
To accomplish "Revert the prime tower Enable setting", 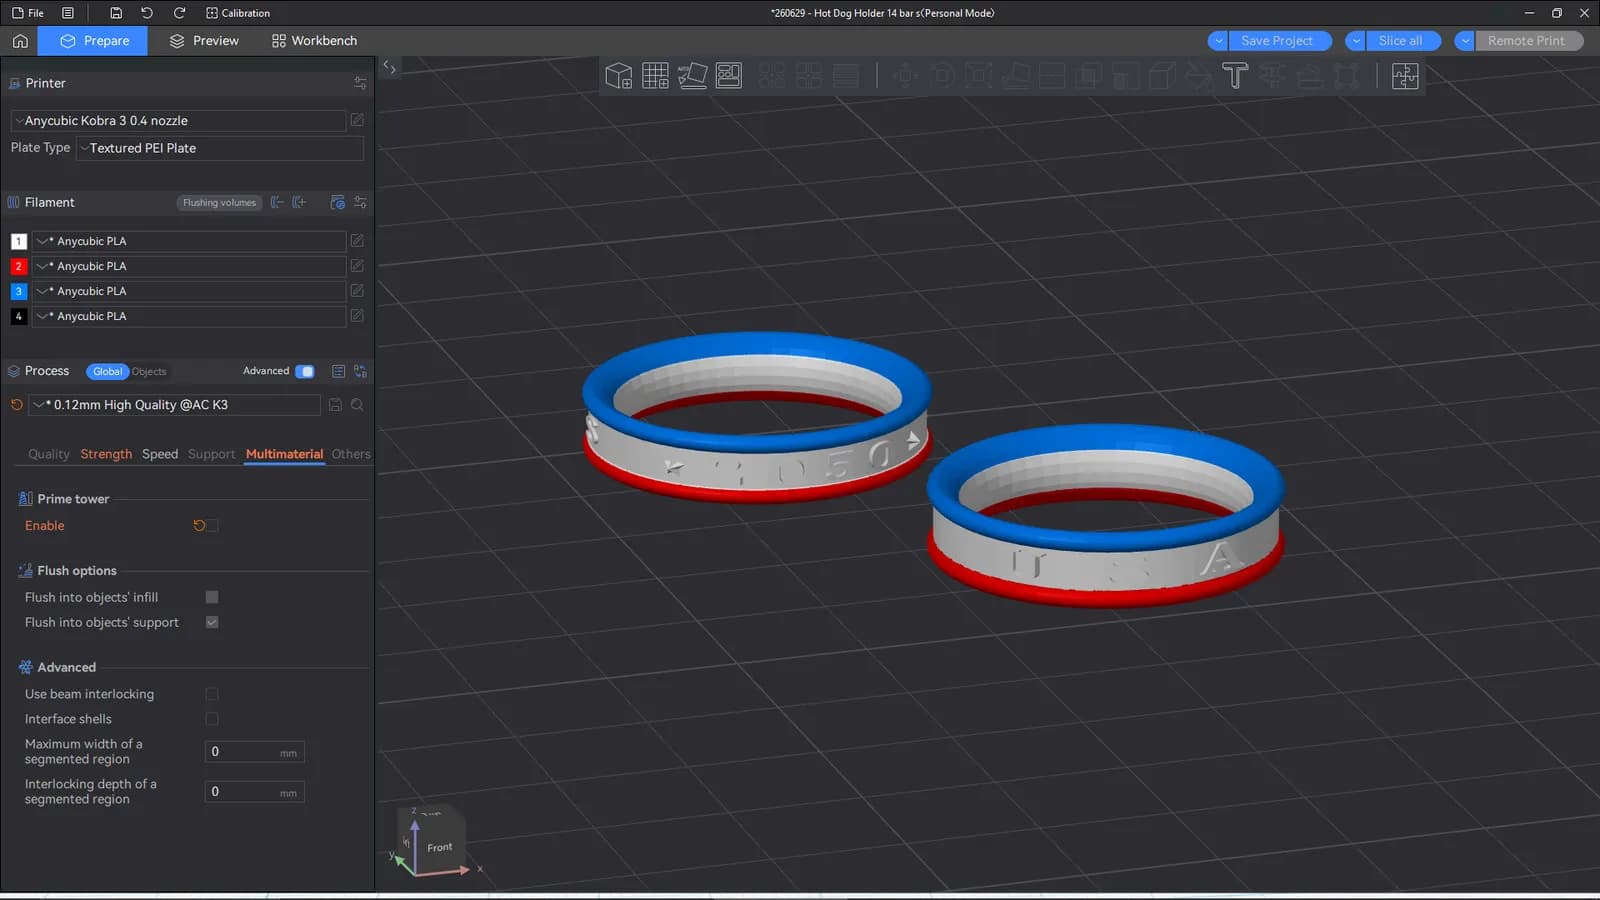I will [x=199, y=526].
